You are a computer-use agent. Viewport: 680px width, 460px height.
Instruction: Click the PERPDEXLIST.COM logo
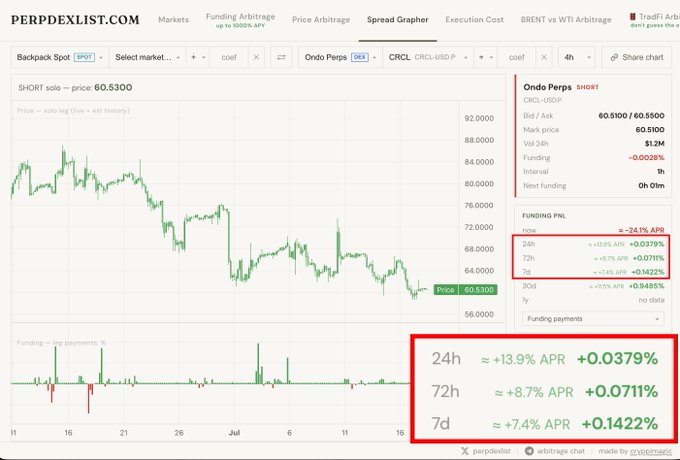[75, 20]
